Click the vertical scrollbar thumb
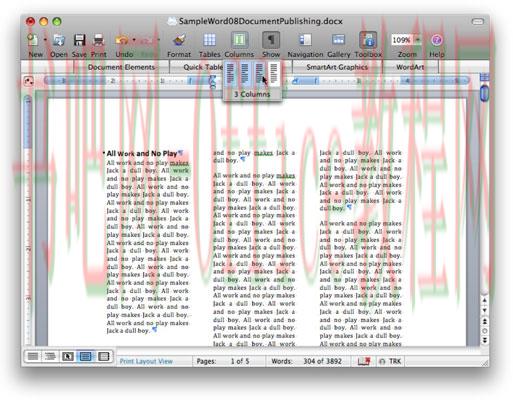 click(484, 93)
